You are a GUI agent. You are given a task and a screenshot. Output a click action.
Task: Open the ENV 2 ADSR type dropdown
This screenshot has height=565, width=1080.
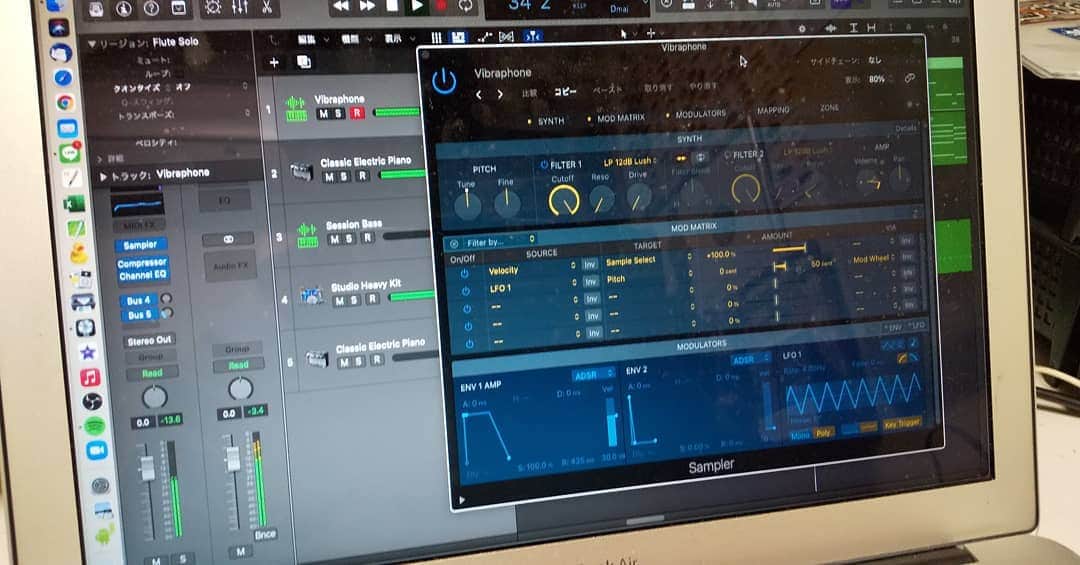(x=751, y=360)
